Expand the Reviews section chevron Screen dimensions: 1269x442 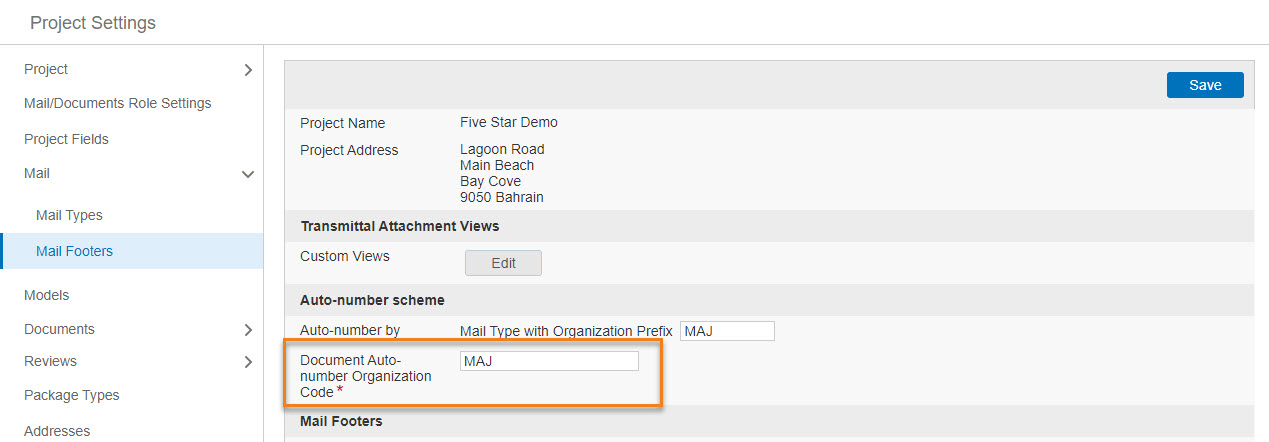[x=248, y=362]
